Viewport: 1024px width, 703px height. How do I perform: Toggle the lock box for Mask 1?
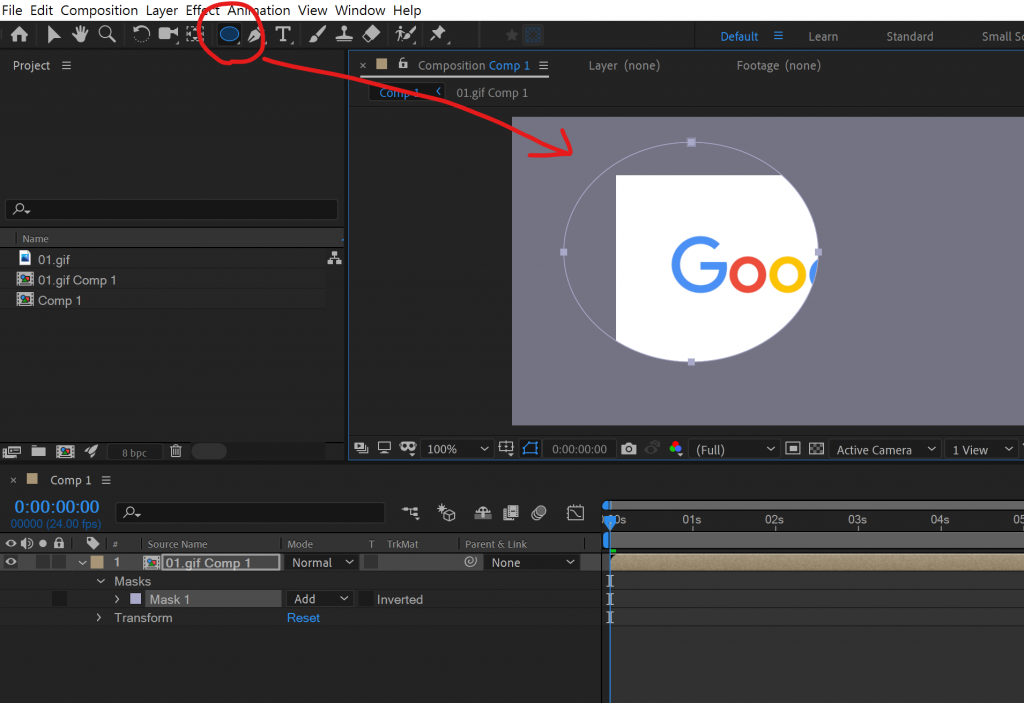point(59,598)
